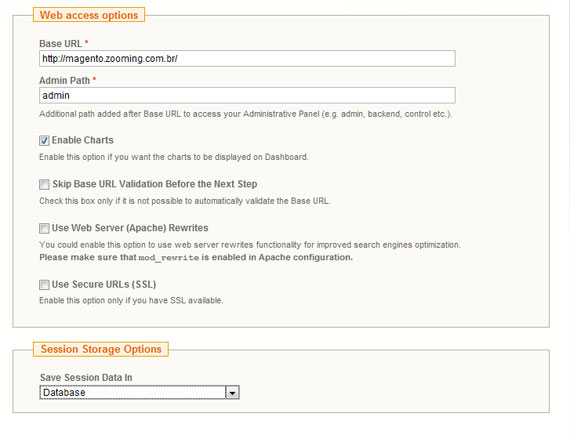Click the charts Dashboard description text
570x435 pixels.
174,157
